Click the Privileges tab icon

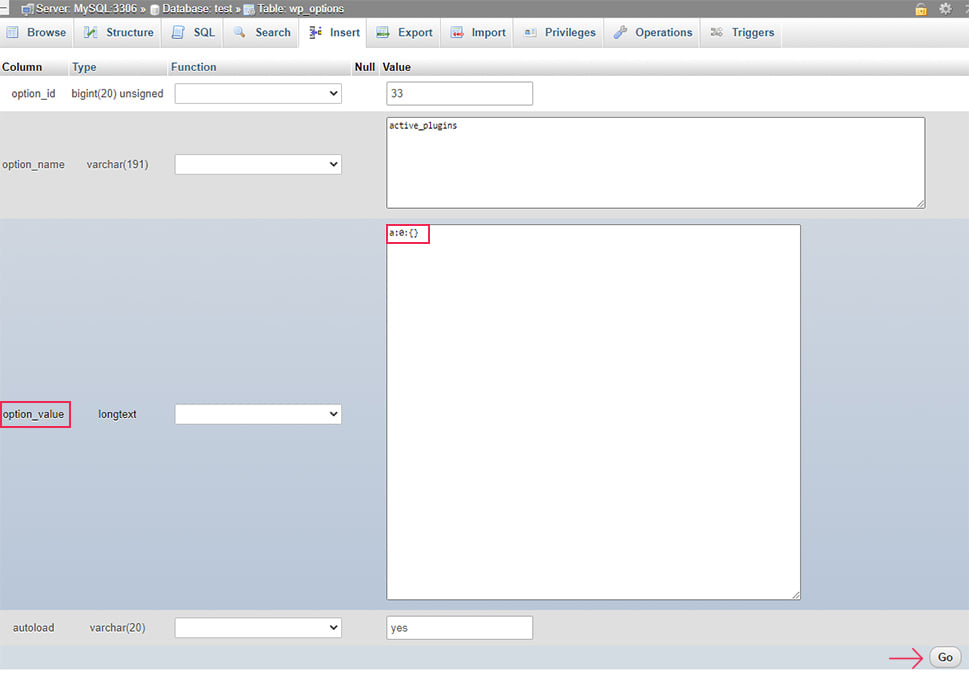[x=530, y=32]
